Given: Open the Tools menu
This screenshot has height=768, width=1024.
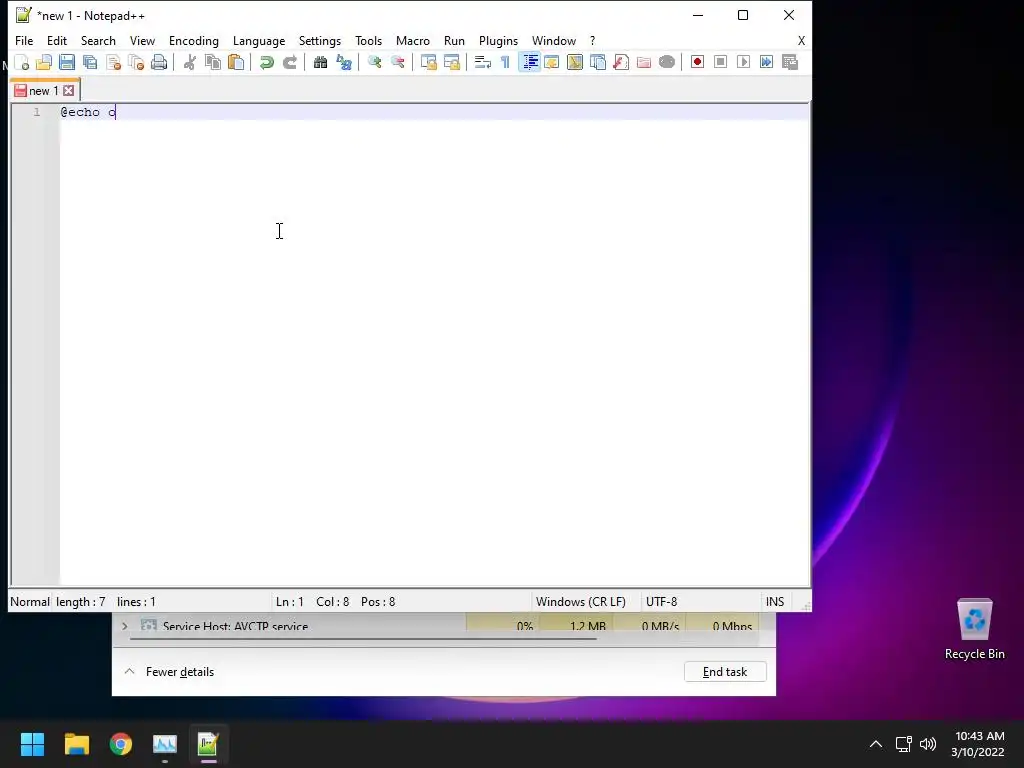Looking at the screenshot, I should (x=368, y=40).
